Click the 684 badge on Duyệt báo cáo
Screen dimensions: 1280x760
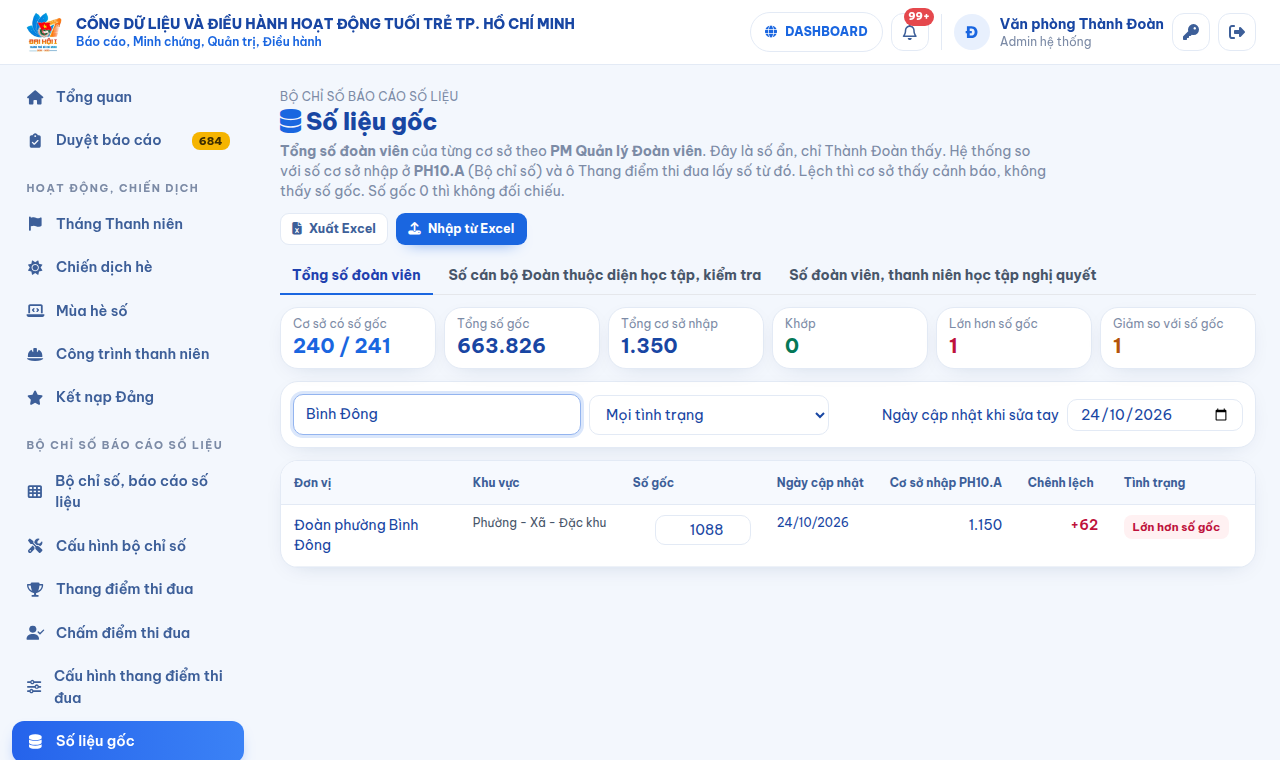click(x=211, y=141)
